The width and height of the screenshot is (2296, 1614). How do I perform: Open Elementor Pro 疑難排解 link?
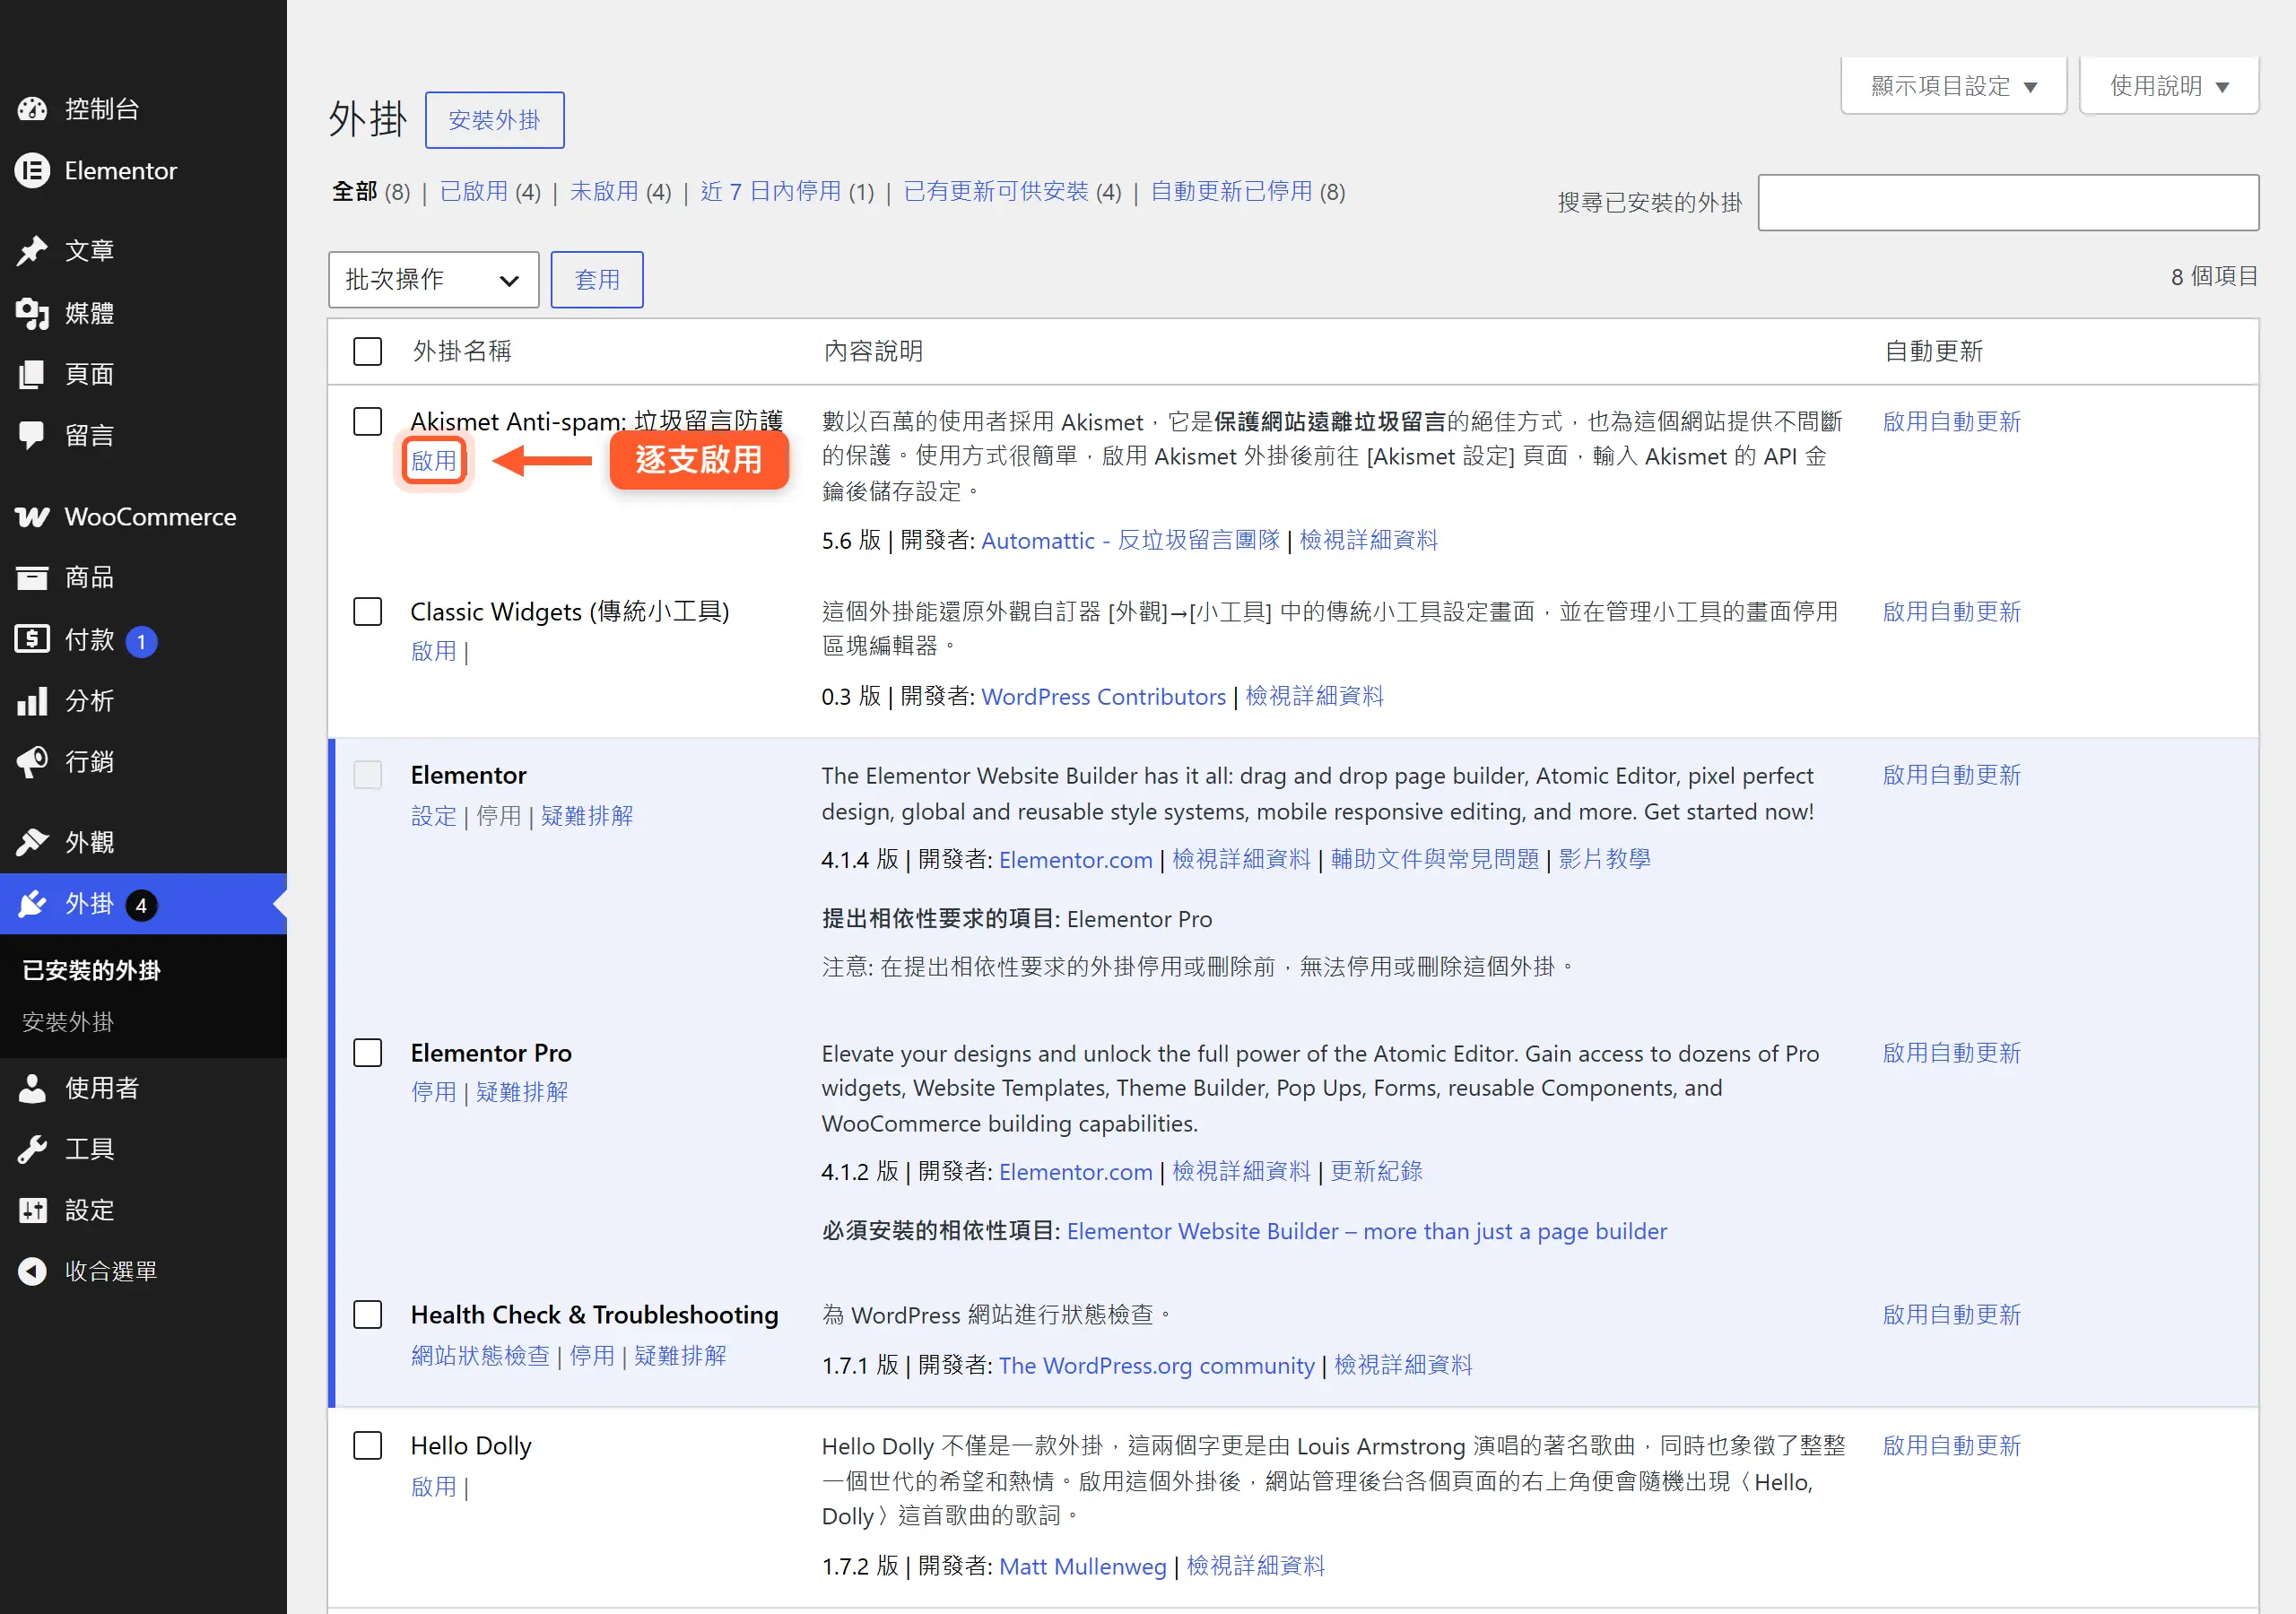click(522, 1092)
